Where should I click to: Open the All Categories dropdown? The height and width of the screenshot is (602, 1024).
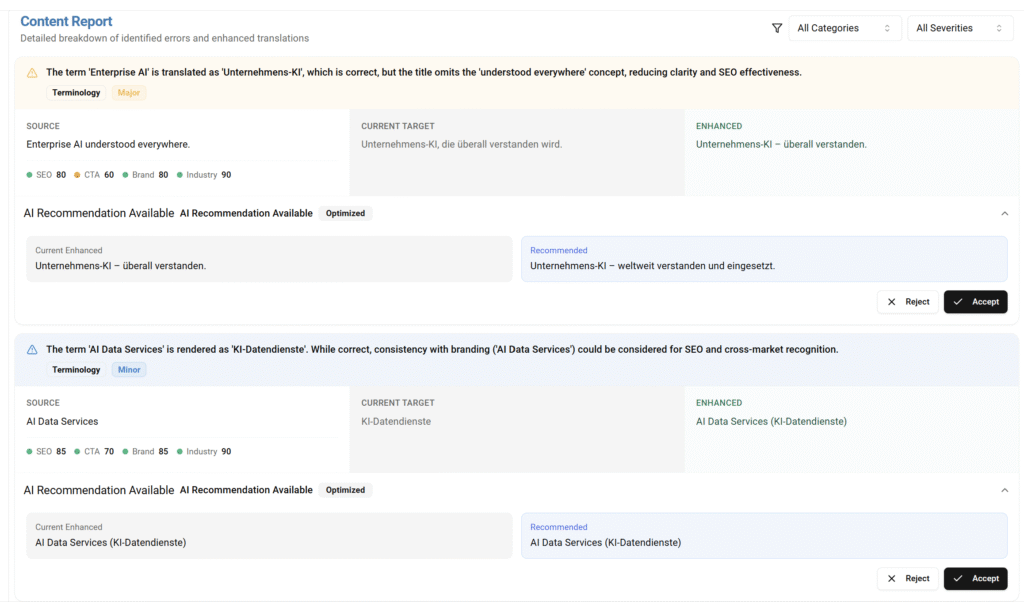tap(844, 28)
